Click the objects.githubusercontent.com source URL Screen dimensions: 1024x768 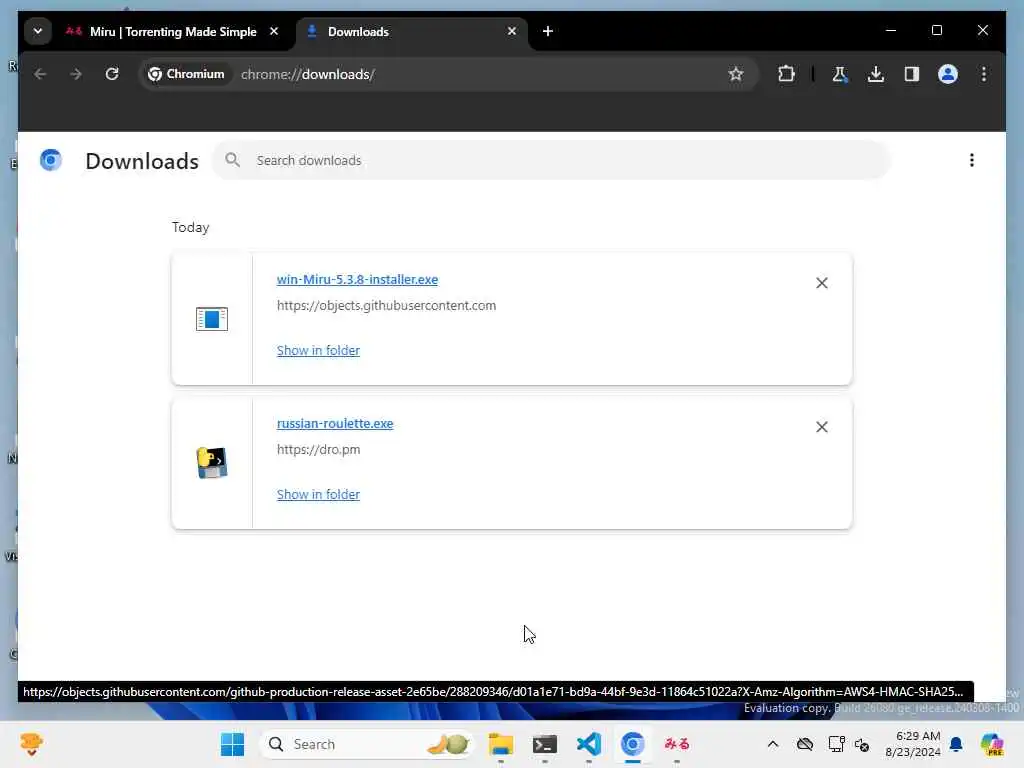point(387,306)
